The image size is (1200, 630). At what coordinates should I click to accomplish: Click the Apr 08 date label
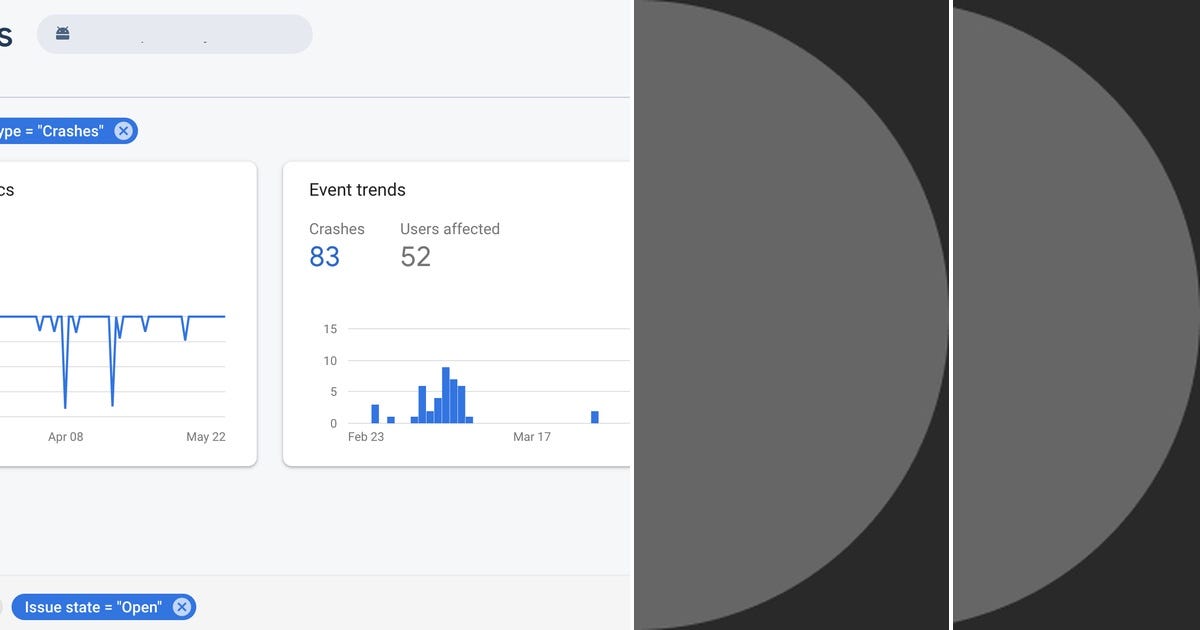click(66, 437)
